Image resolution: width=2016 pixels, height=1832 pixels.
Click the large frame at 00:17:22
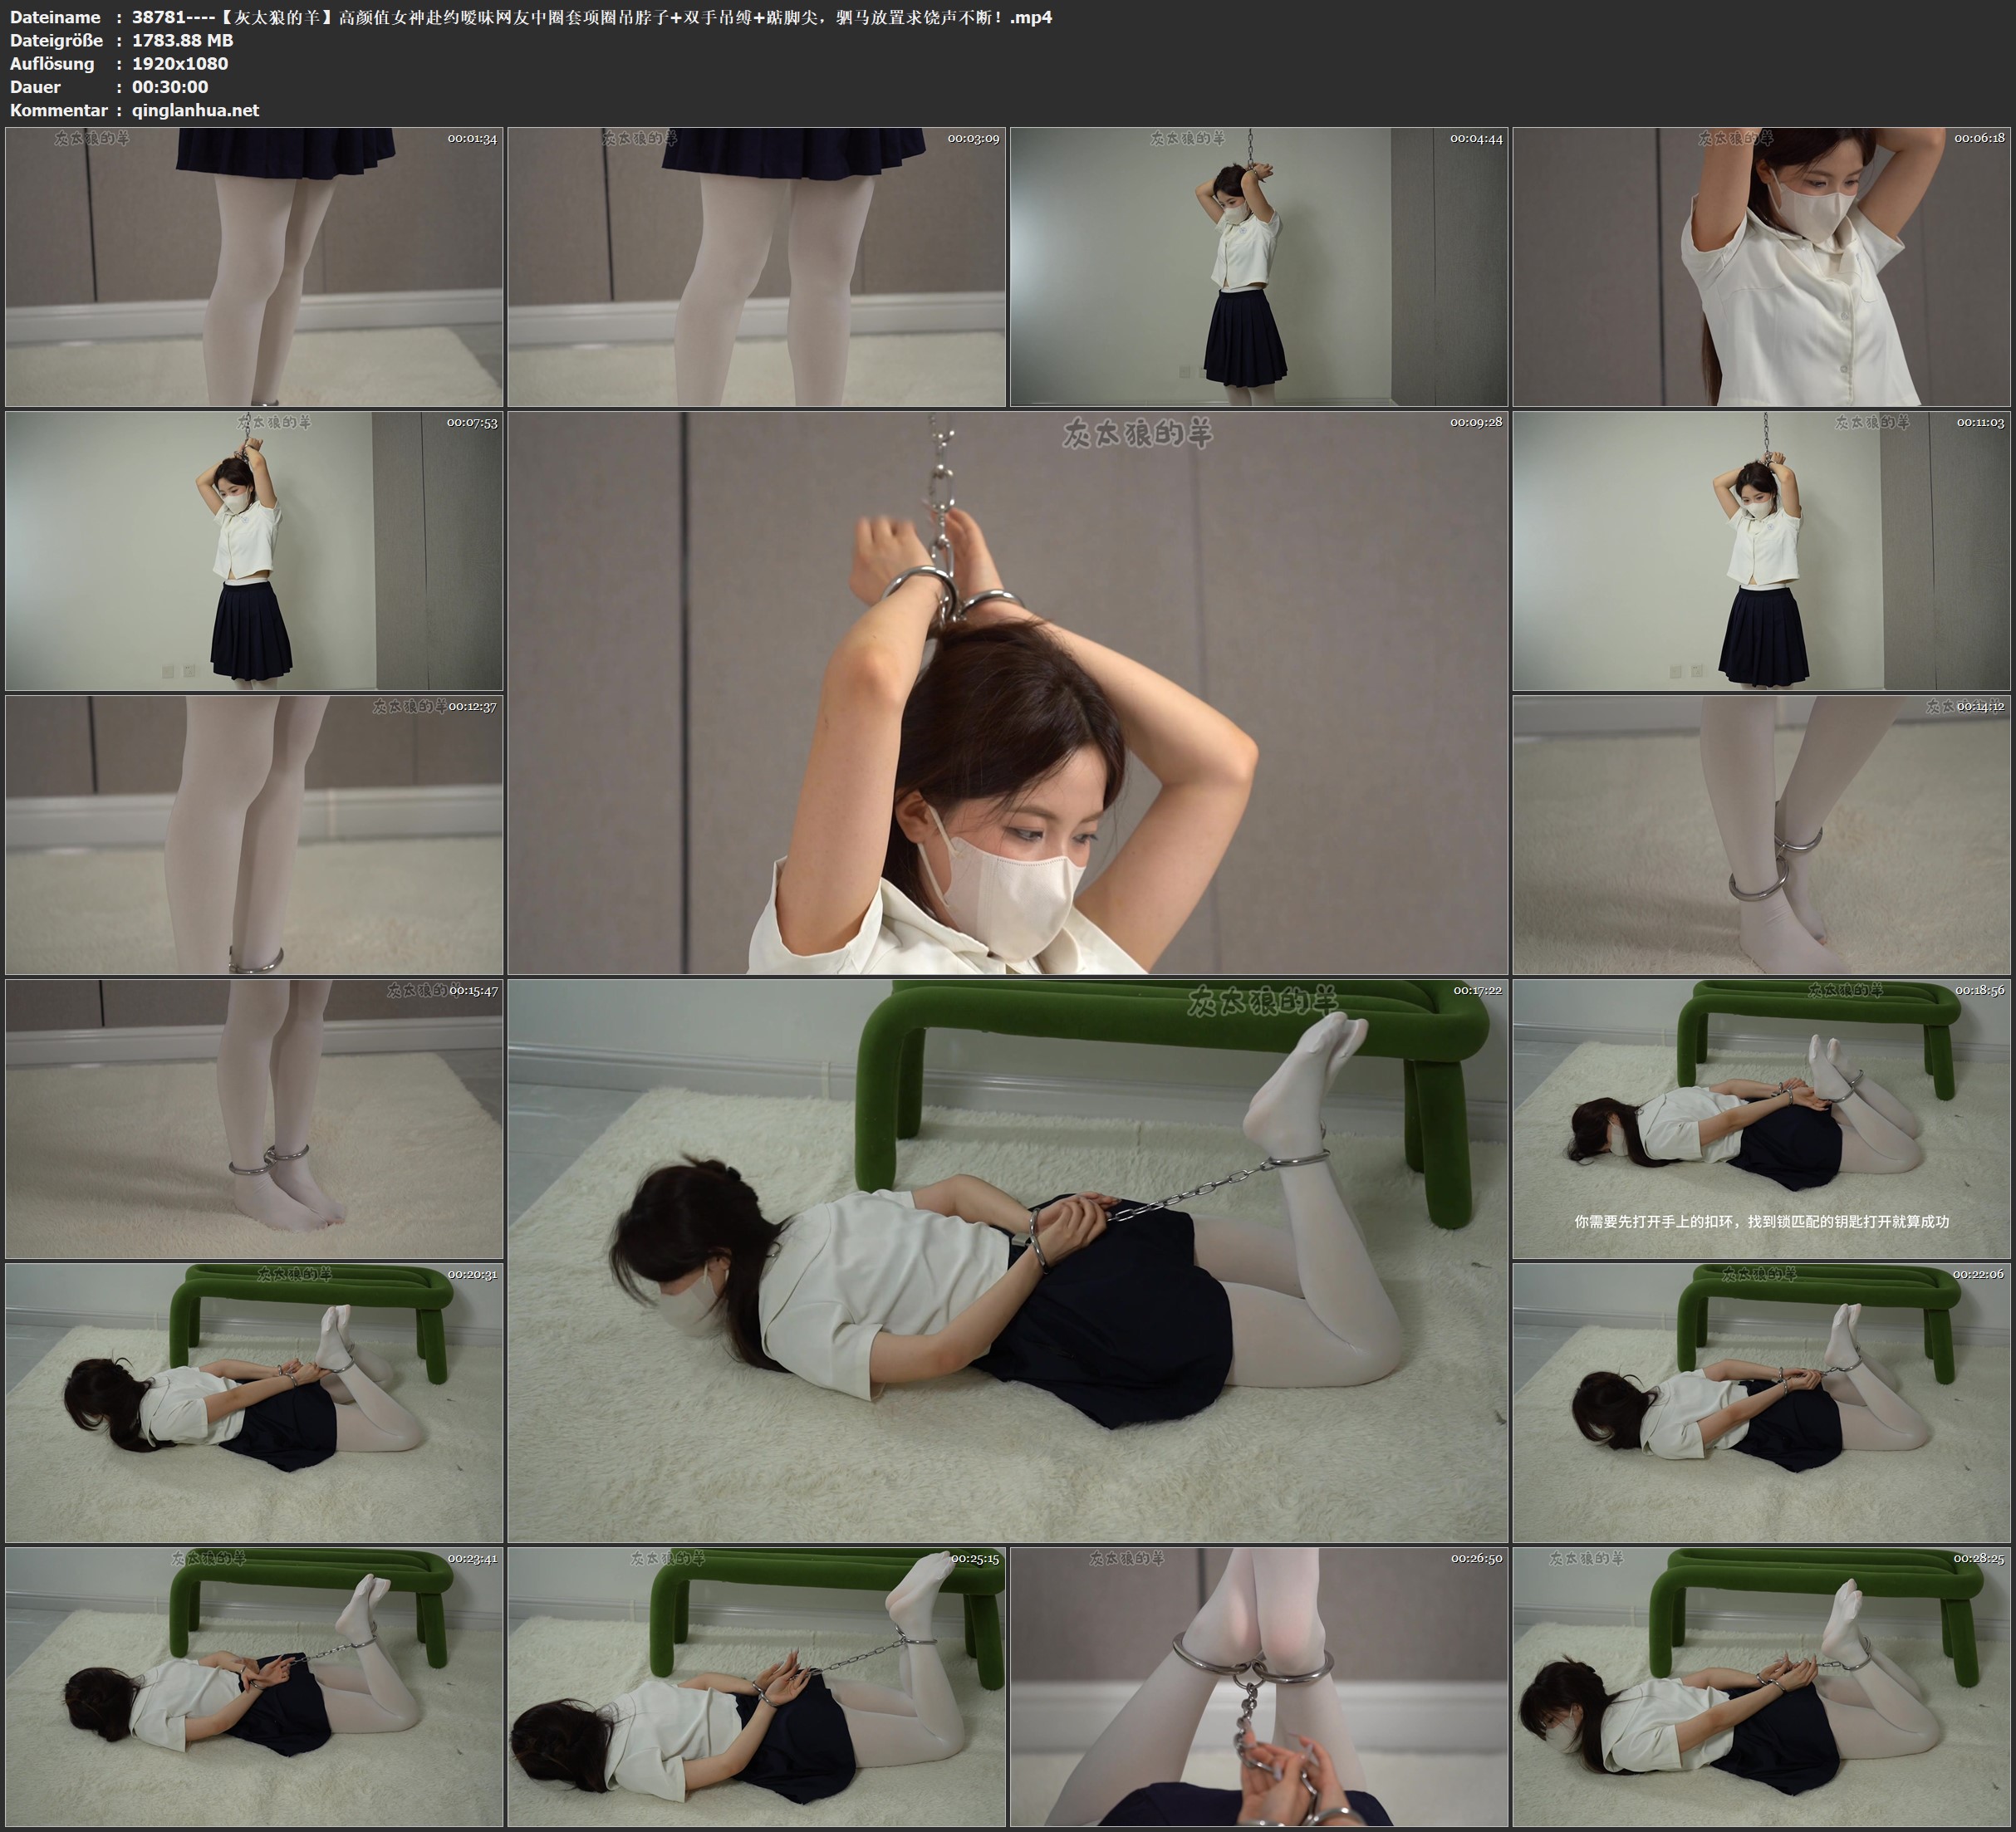(x=1007, y=1260)
